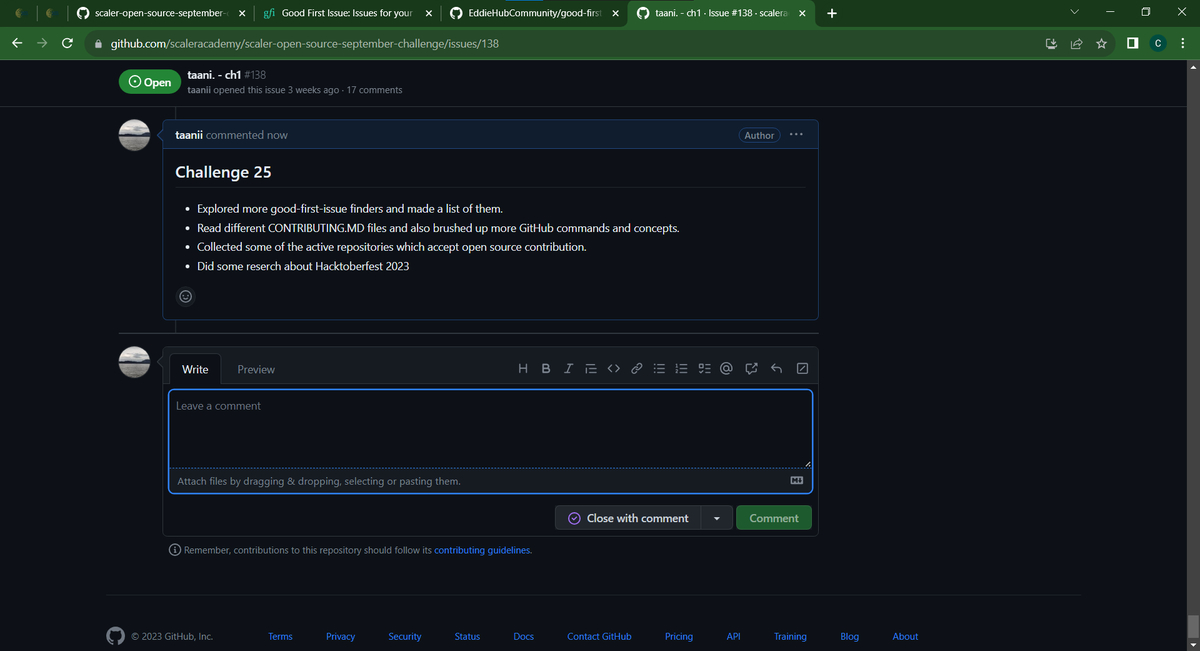Open the Blog footer link
The height and width of the screenshot is (651, 1200).
(x=850, y=636)
